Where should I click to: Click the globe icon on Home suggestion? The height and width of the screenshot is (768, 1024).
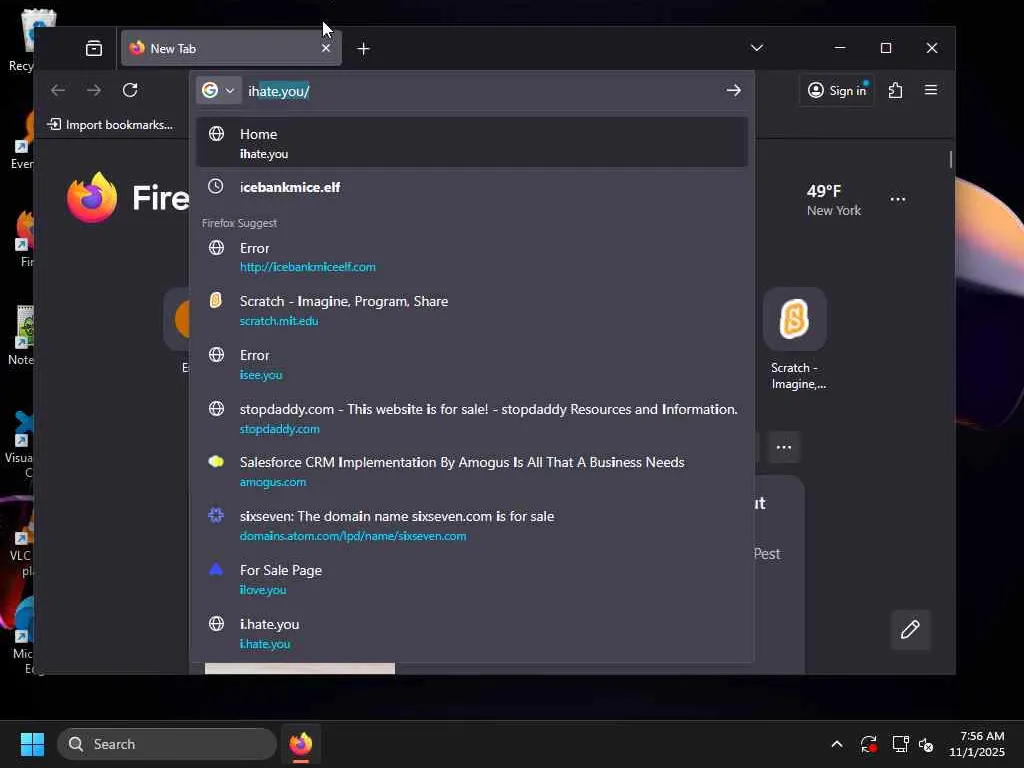click(216, 134)
